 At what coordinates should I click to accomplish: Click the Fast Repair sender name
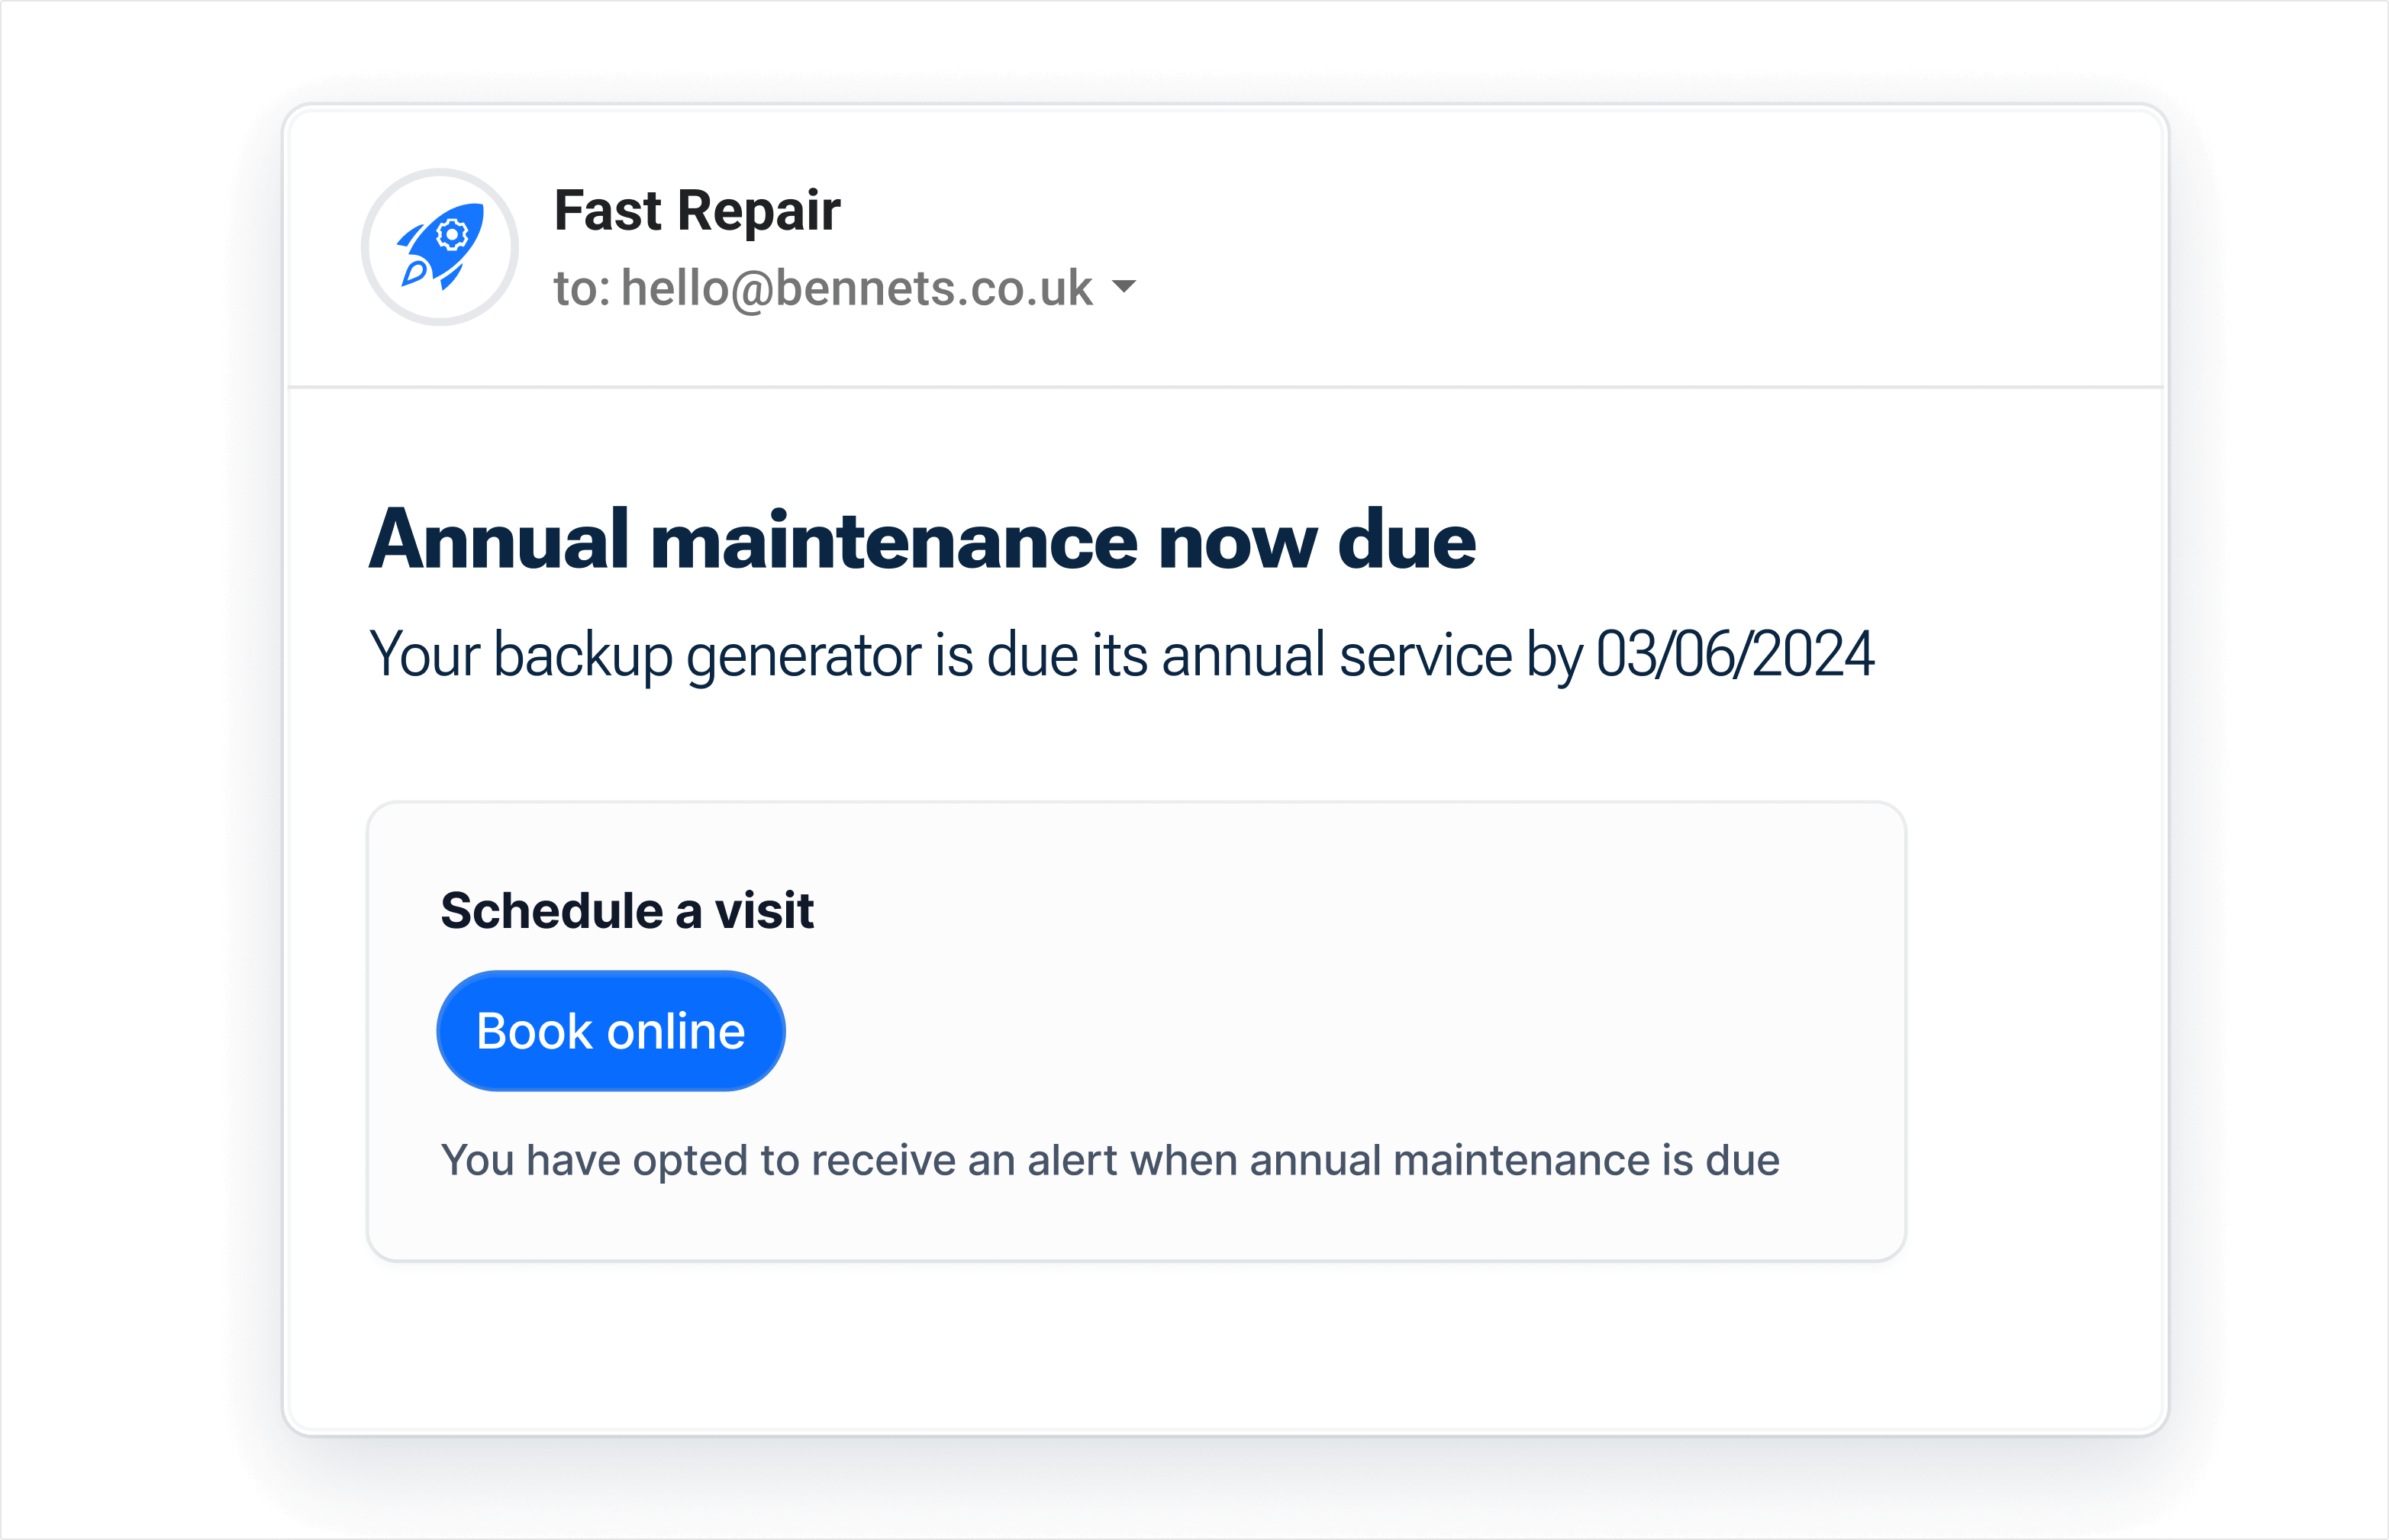696,211
